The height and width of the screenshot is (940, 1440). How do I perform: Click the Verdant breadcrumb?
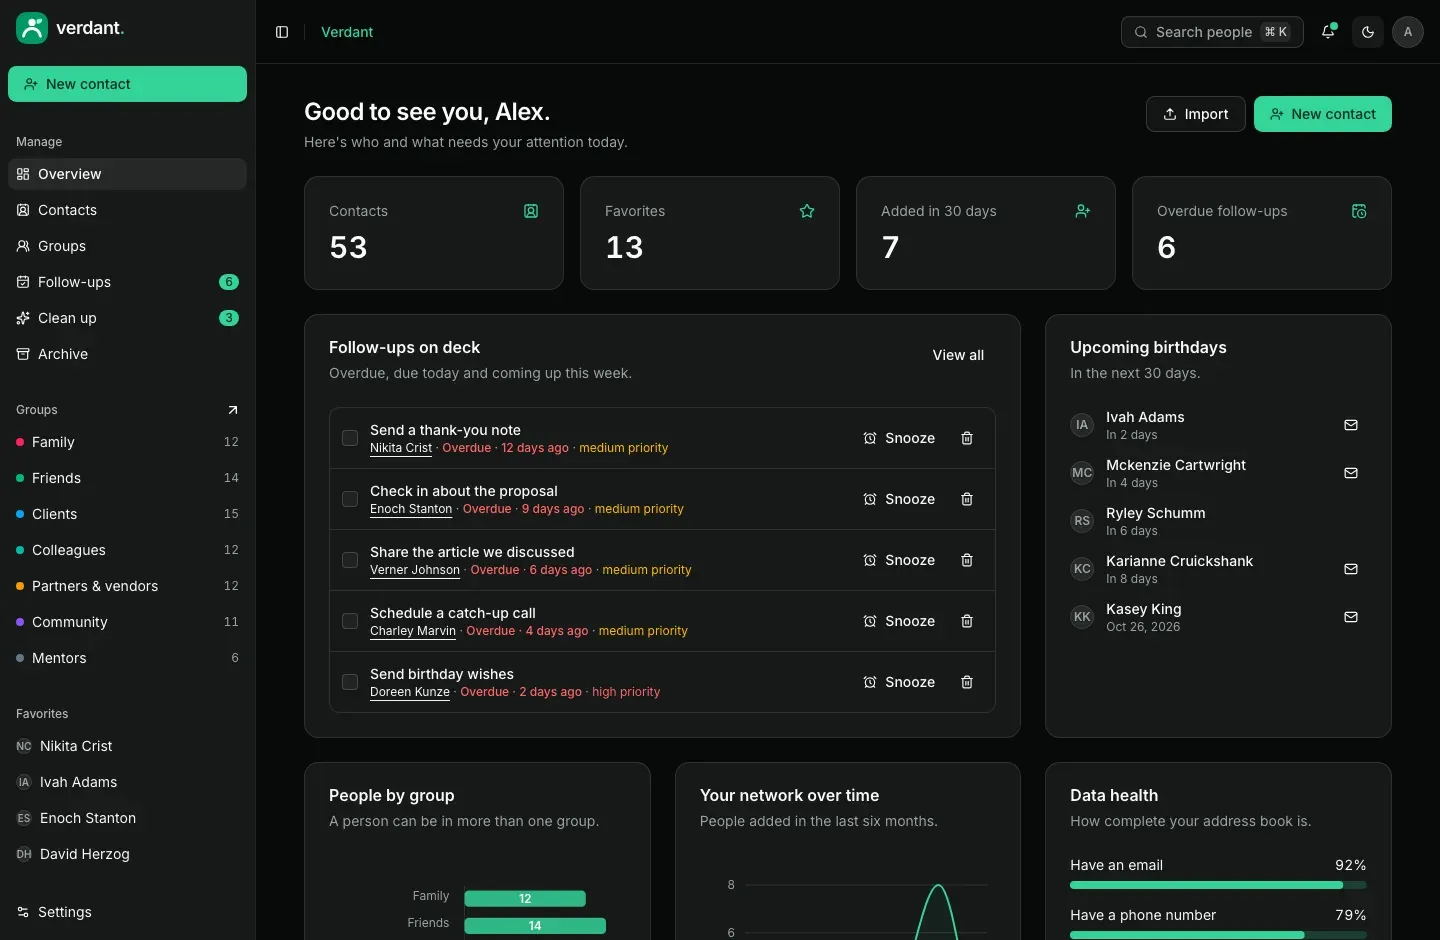click(x=347, y=32)
